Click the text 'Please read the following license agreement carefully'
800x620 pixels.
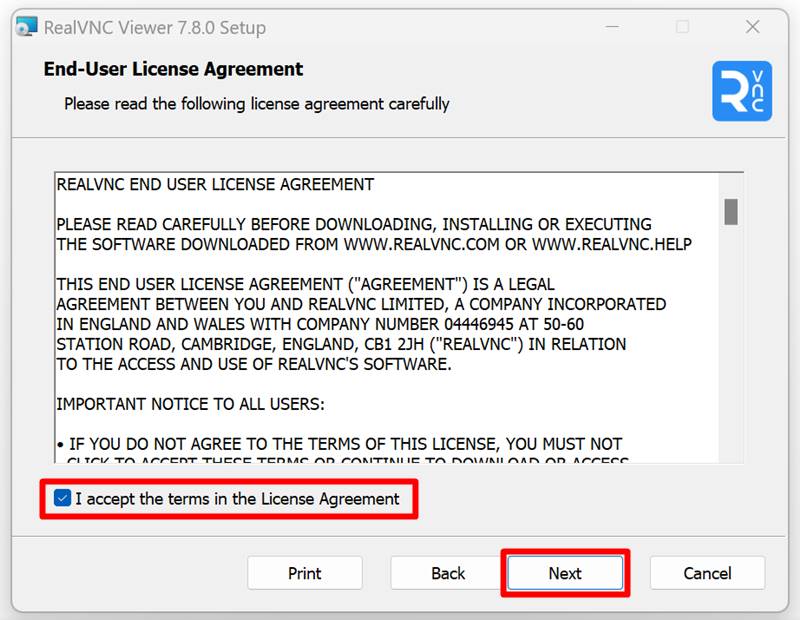257,104
